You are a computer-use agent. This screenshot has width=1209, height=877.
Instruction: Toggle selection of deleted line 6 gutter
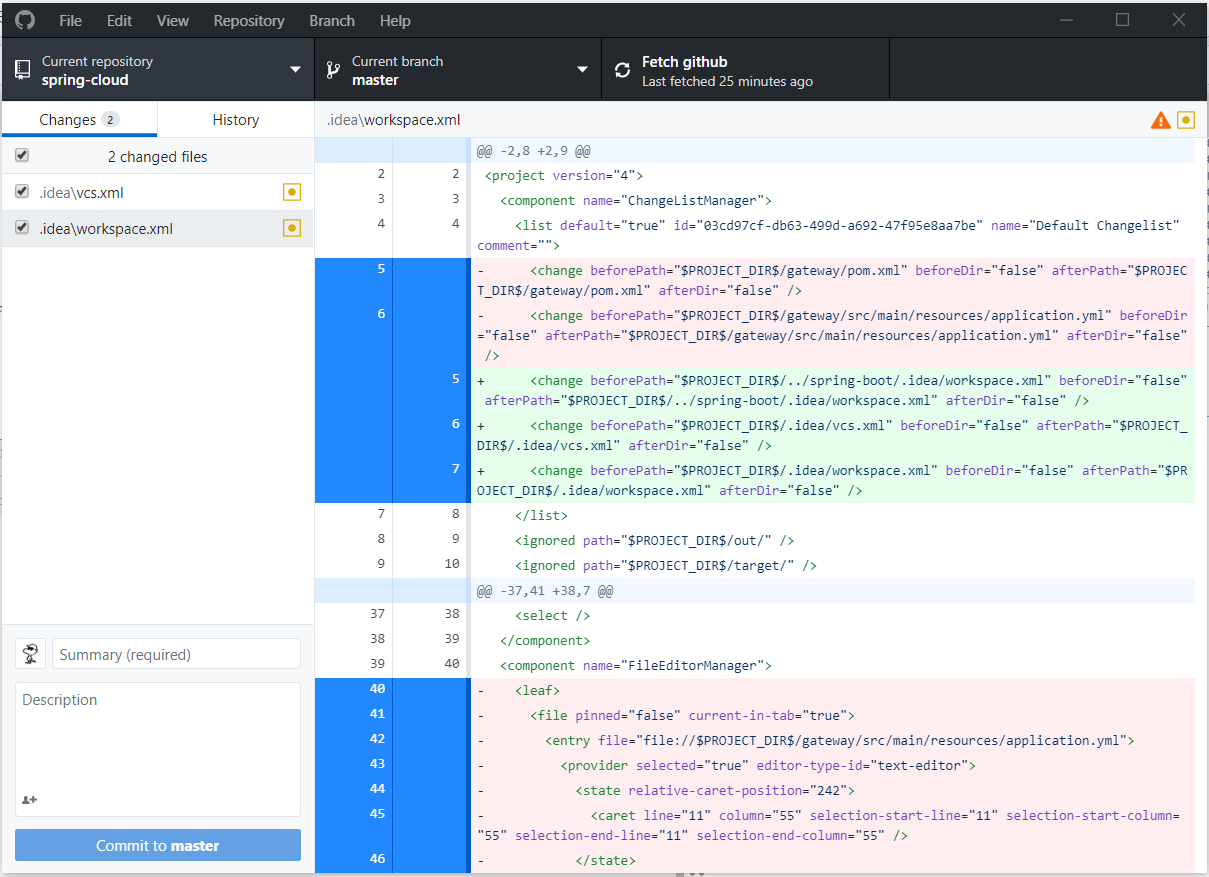pyautogui.click(x=390, y=335)
